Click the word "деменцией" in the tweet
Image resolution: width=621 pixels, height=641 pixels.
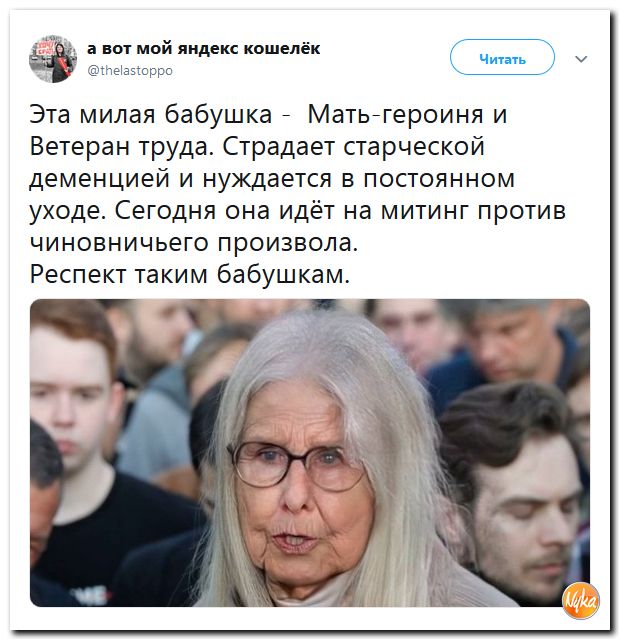click(x=100, y=179)
